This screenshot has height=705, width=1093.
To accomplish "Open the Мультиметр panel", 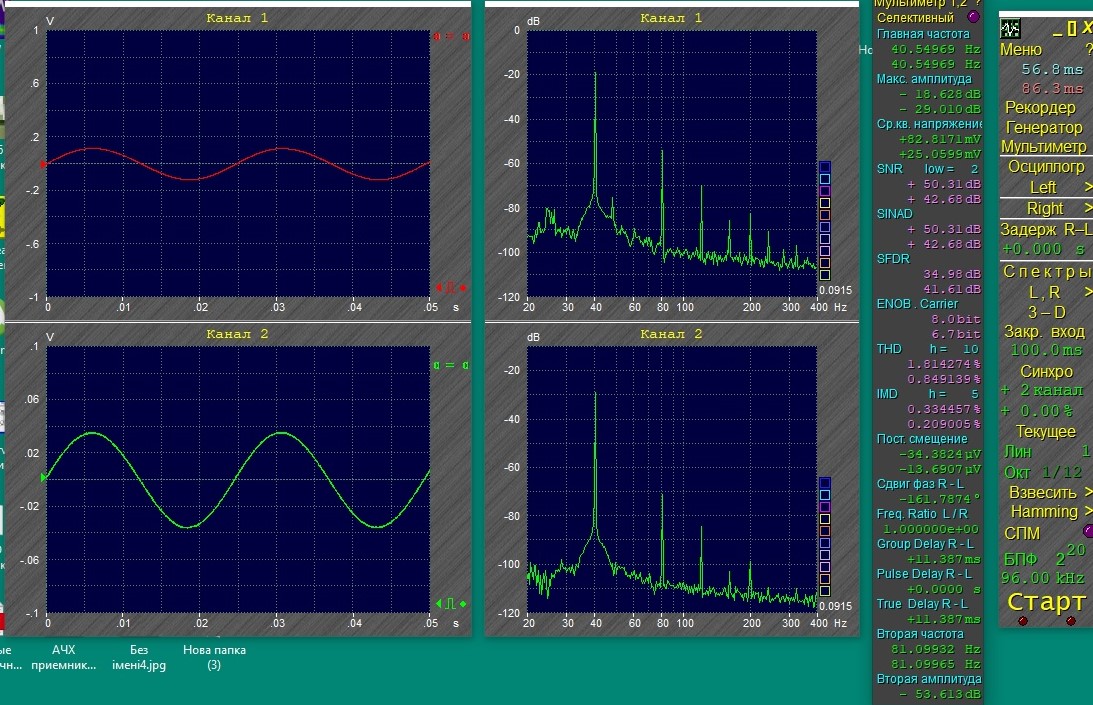I will click(1044, 146).
